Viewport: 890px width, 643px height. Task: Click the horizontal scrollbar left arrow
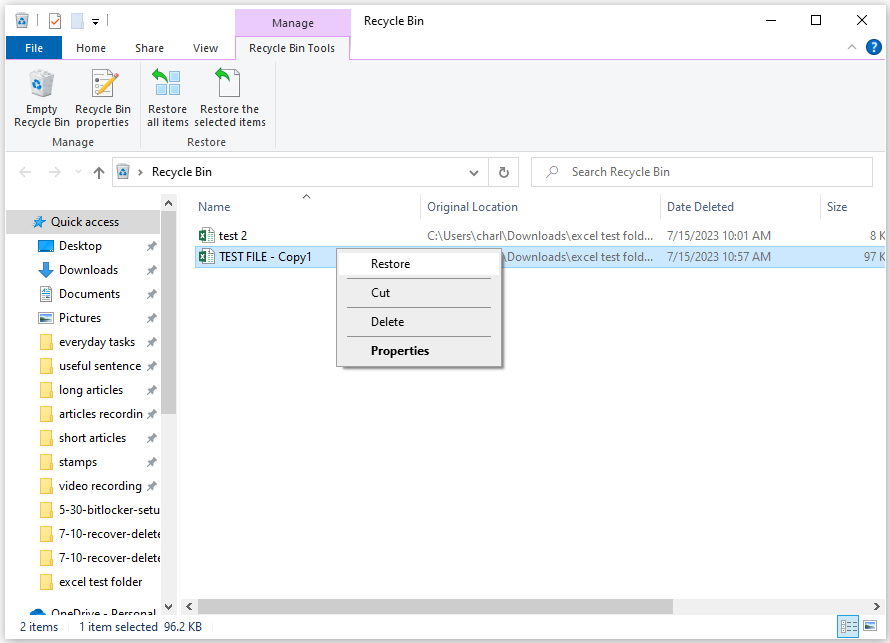click(x=189, y=606)
